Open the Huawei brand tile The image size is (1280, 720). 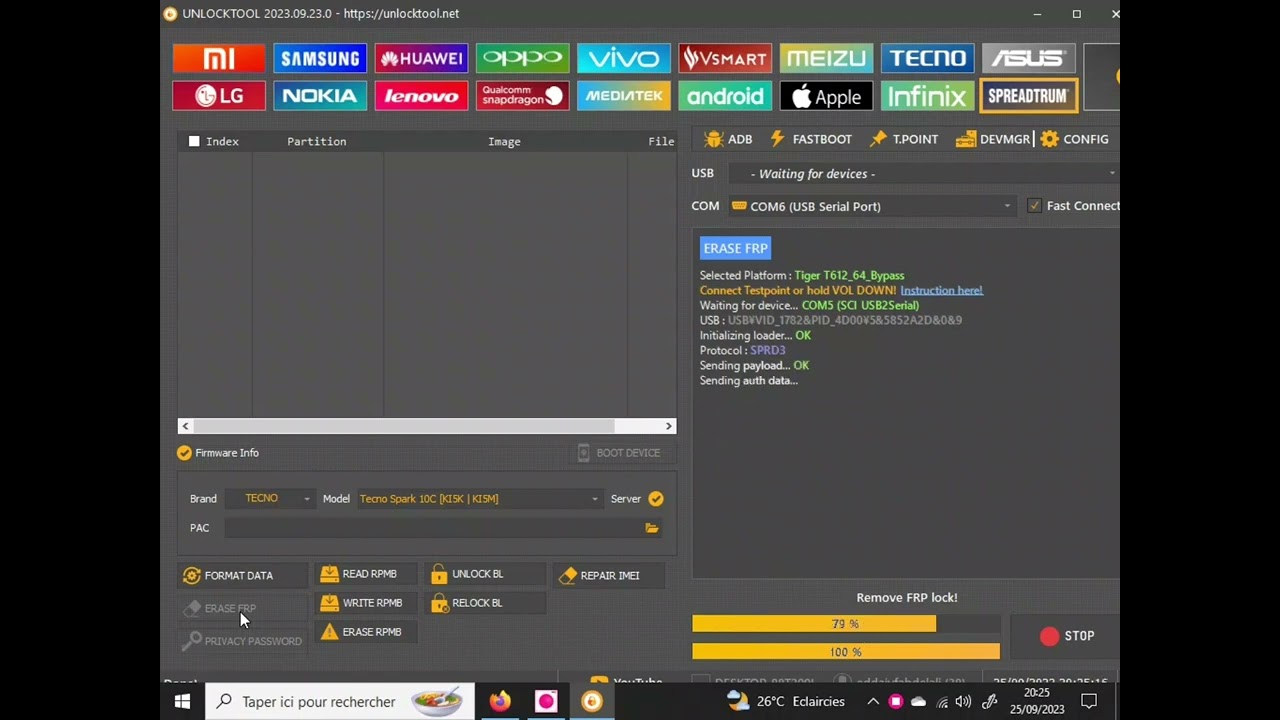pos(421,59)
